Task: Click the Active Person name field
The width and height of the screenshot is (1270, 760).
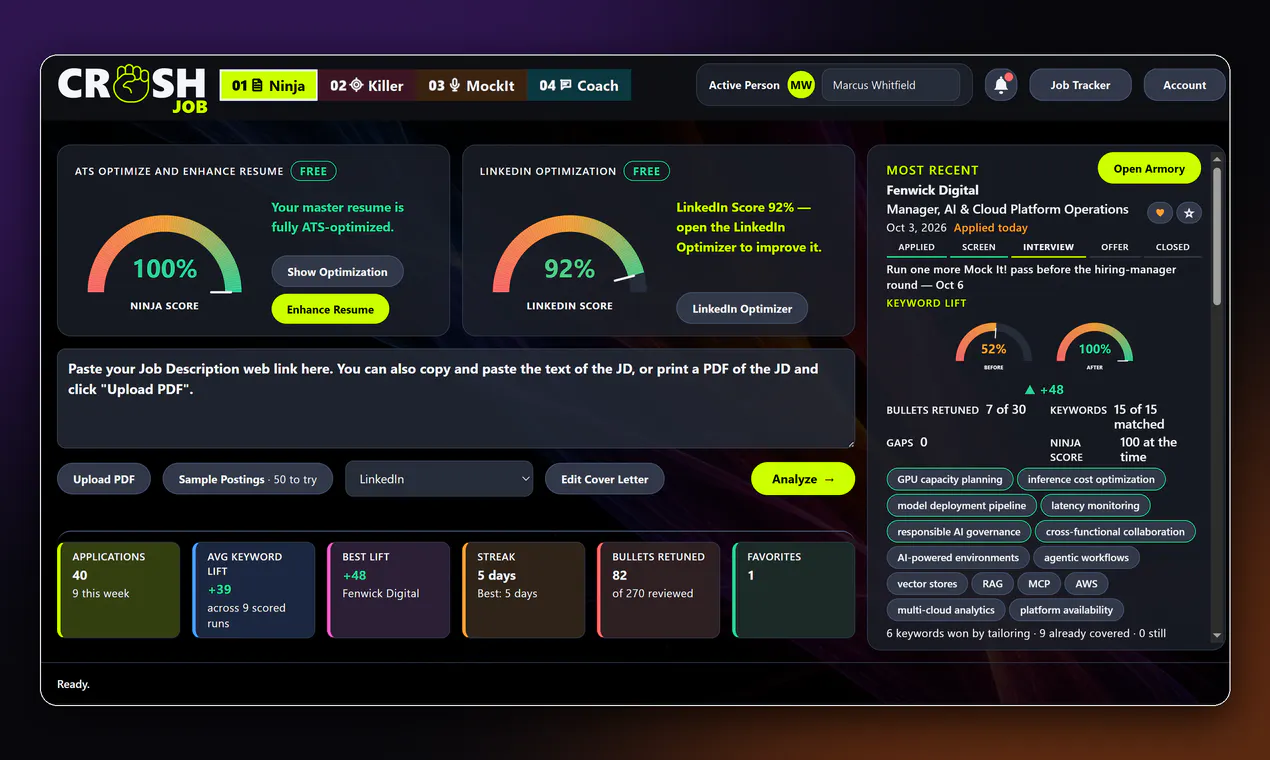Action: [890, 85]
